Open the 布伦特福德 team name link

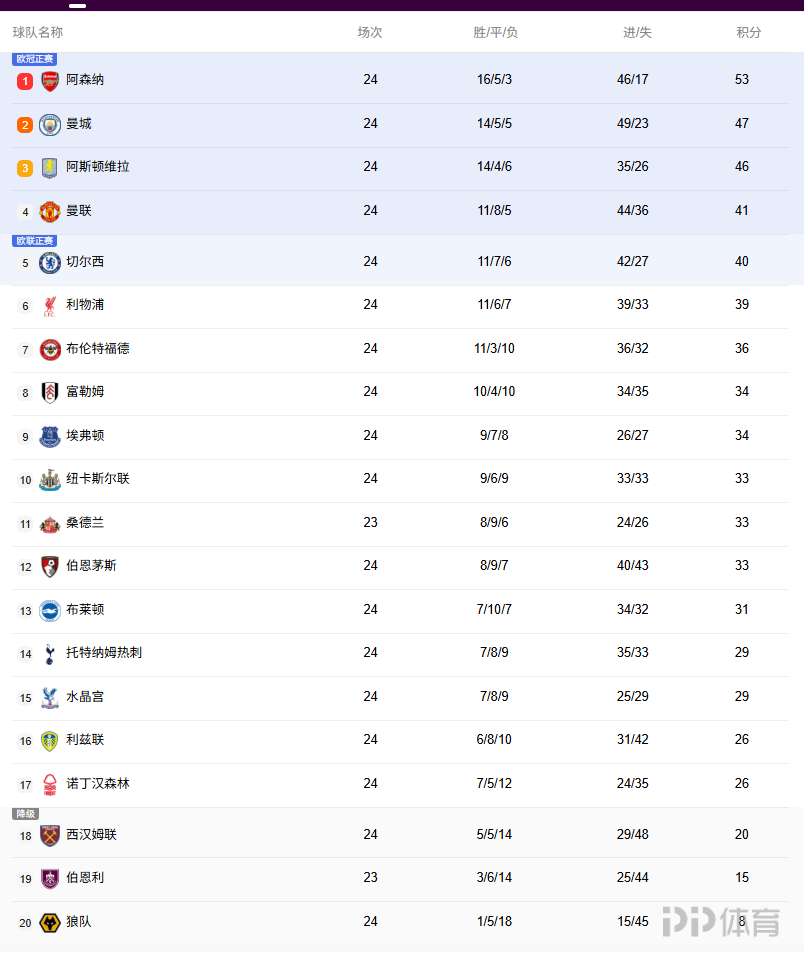(98, 349)
